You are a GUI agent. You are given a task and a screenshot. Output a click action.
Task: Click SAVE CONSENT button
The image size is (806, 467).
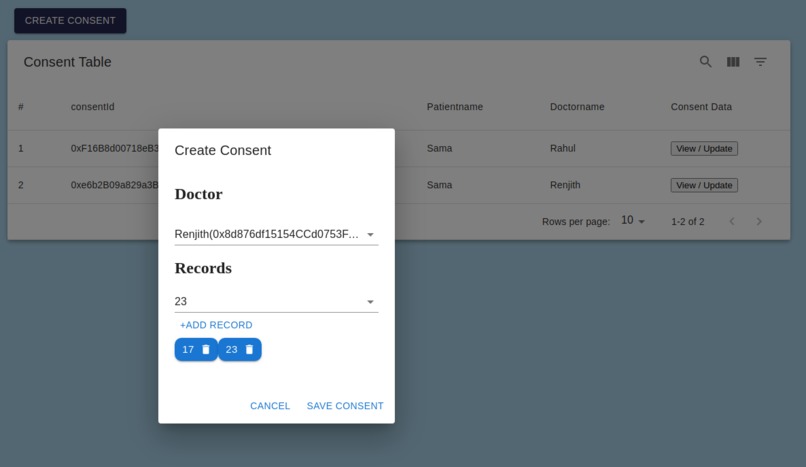[x=345, y=406]
